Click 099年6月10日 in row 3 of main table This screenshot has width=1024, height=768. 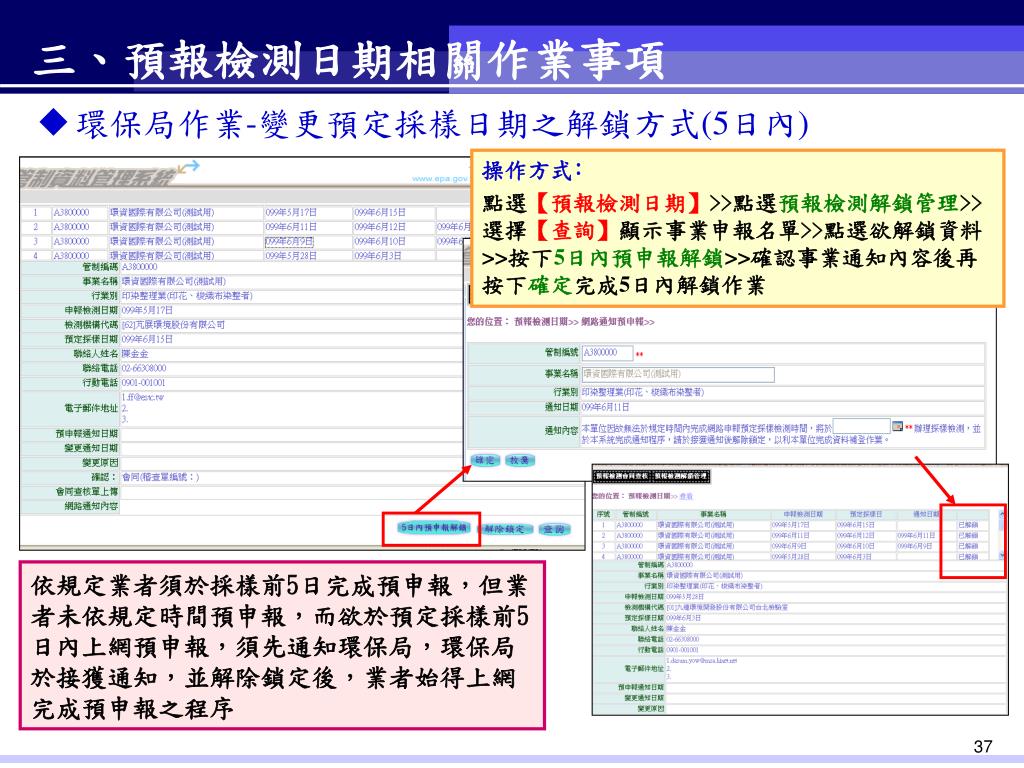[380, 241]
